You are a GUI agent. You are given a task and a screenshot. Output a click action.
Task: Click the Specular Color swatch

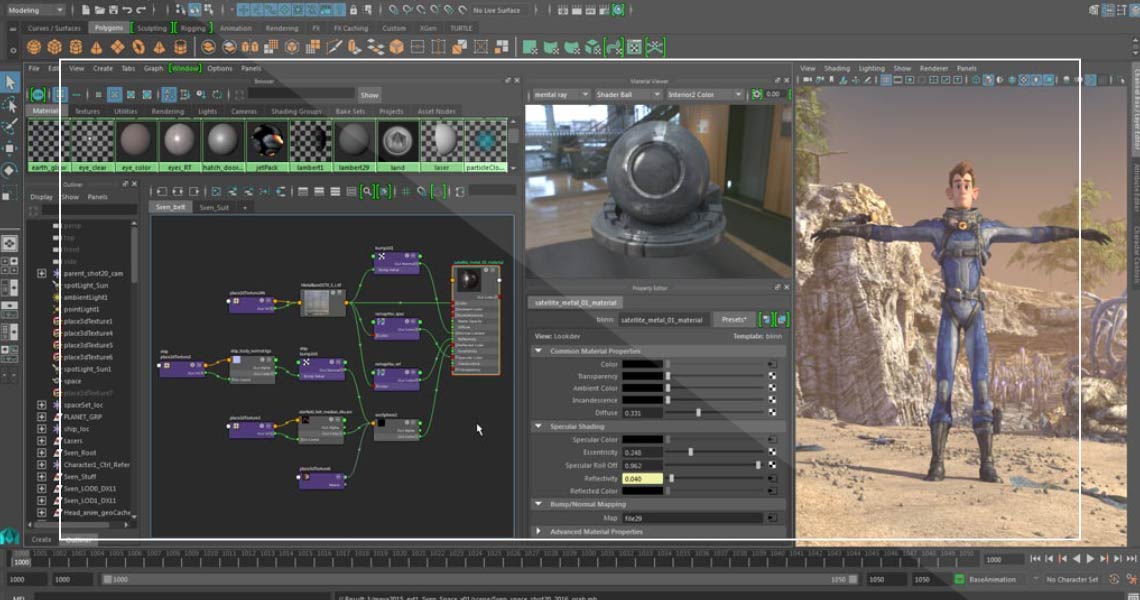pos(645,439)
